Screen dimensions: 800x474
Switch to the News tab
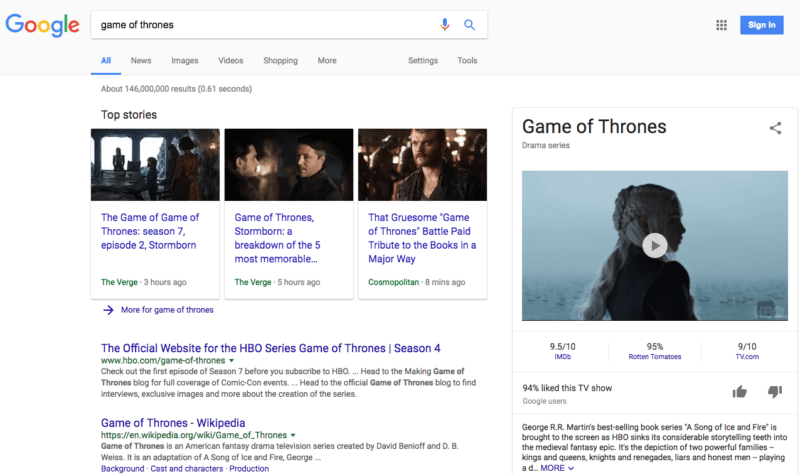tap(141, 61)
